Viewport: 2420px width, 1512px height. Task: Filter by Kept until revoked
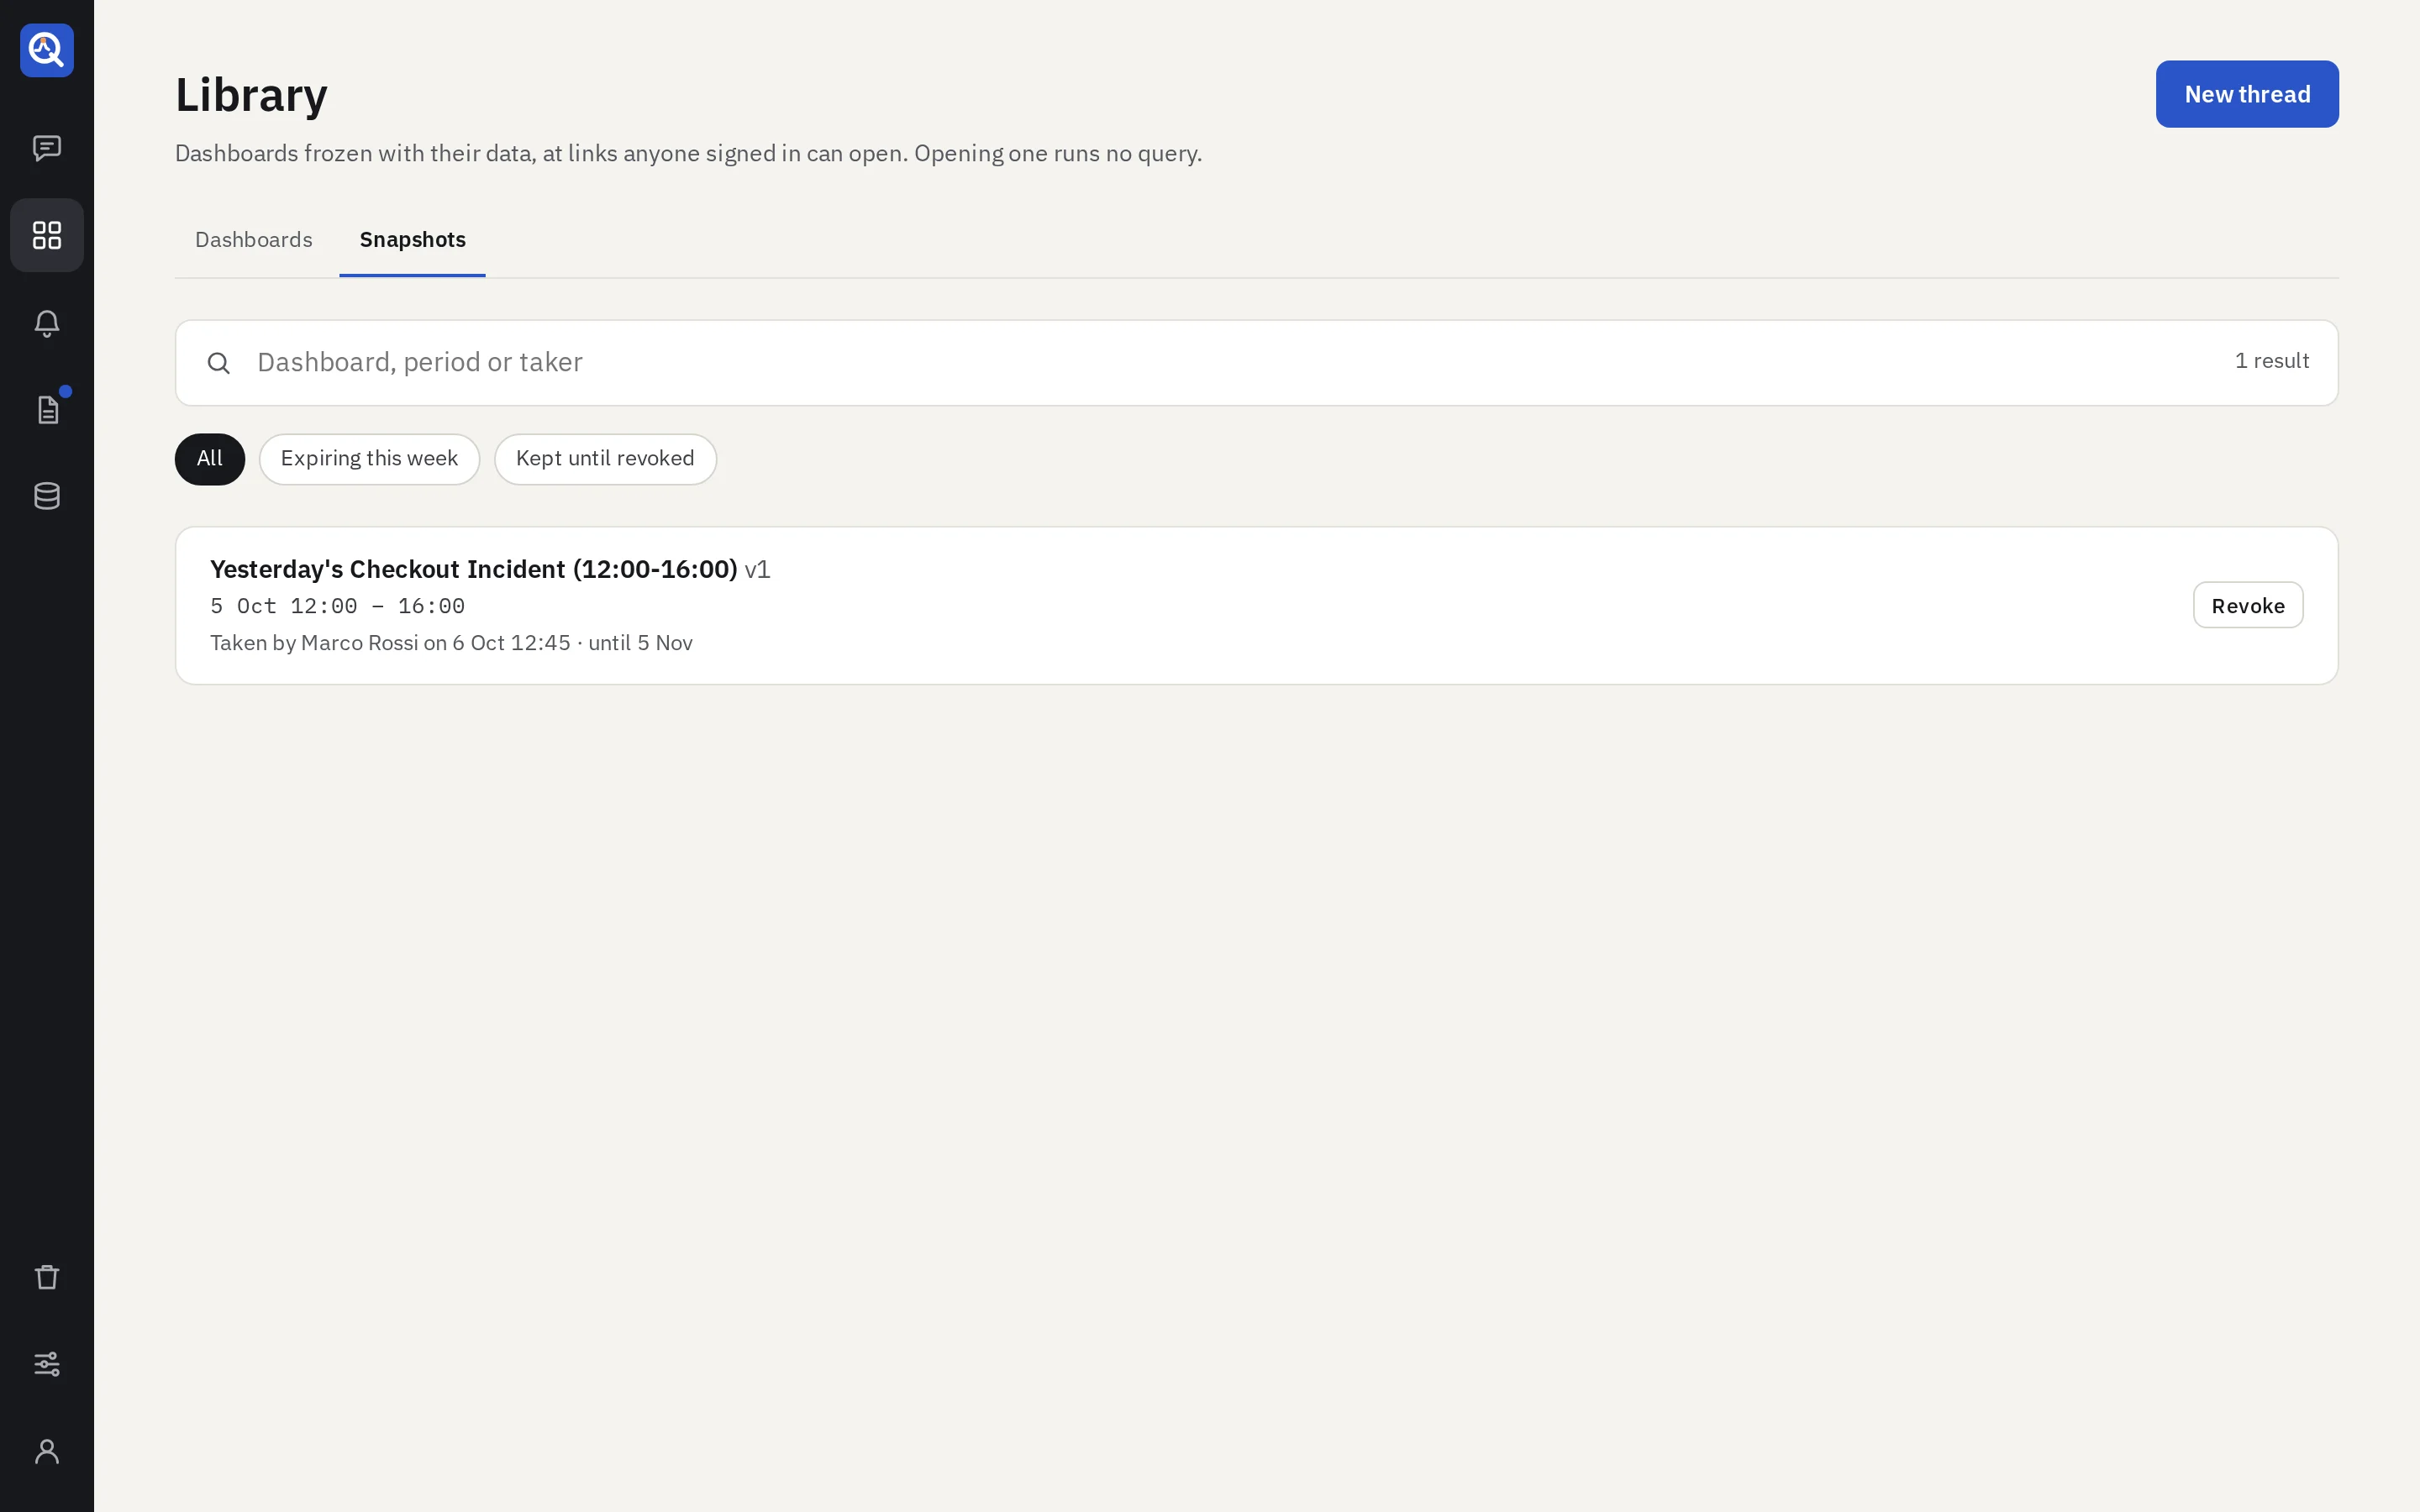point(605,459)
